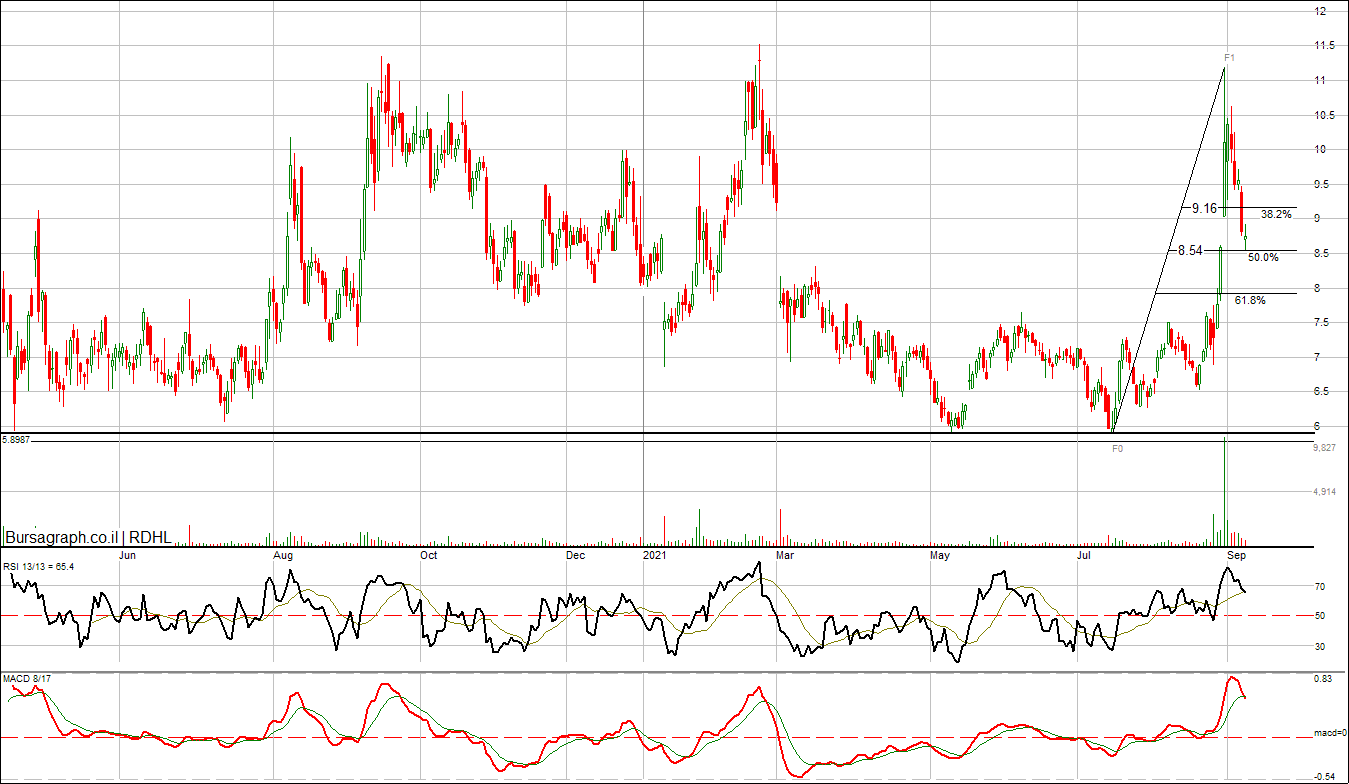1349x784 pixels.
Task: Click the 10 price axis label
Action: pyautogui.click(x=1320, y=149)
